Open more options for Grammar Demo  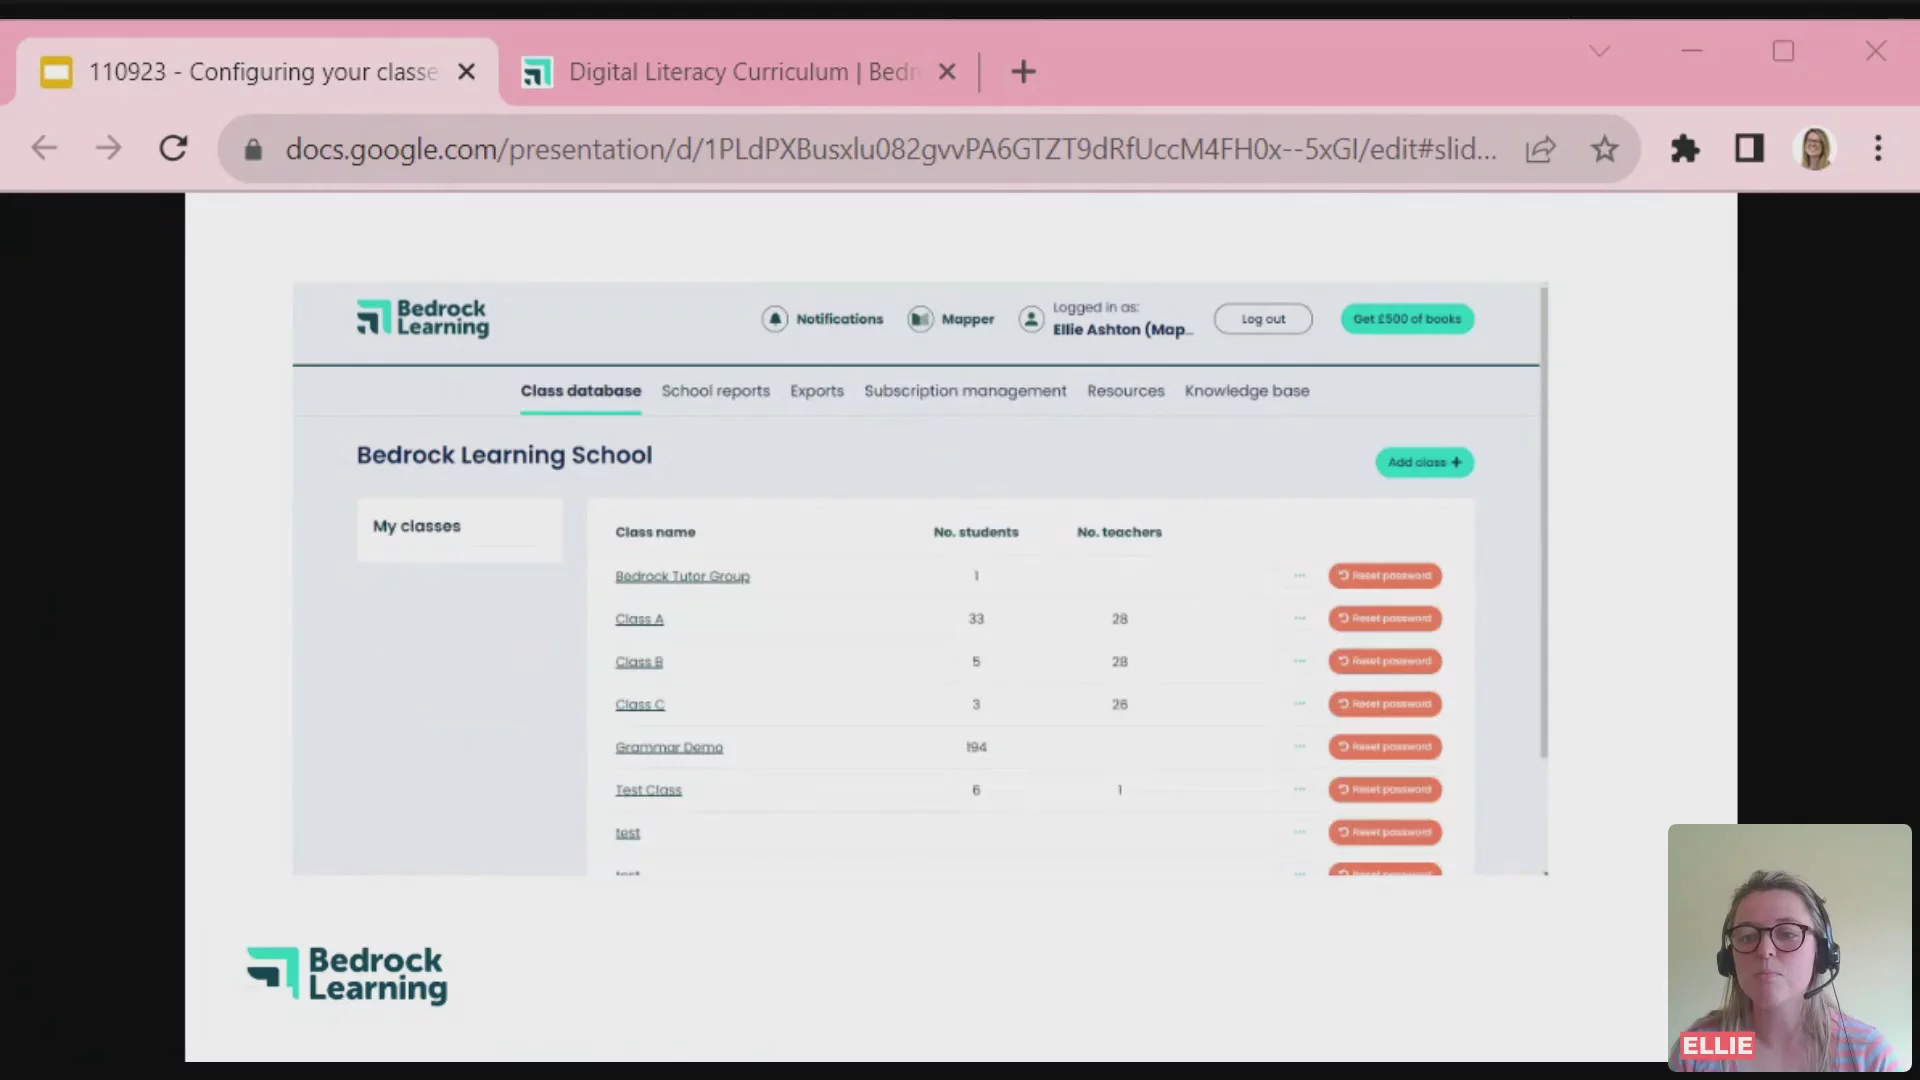[x=1299, y=747]
